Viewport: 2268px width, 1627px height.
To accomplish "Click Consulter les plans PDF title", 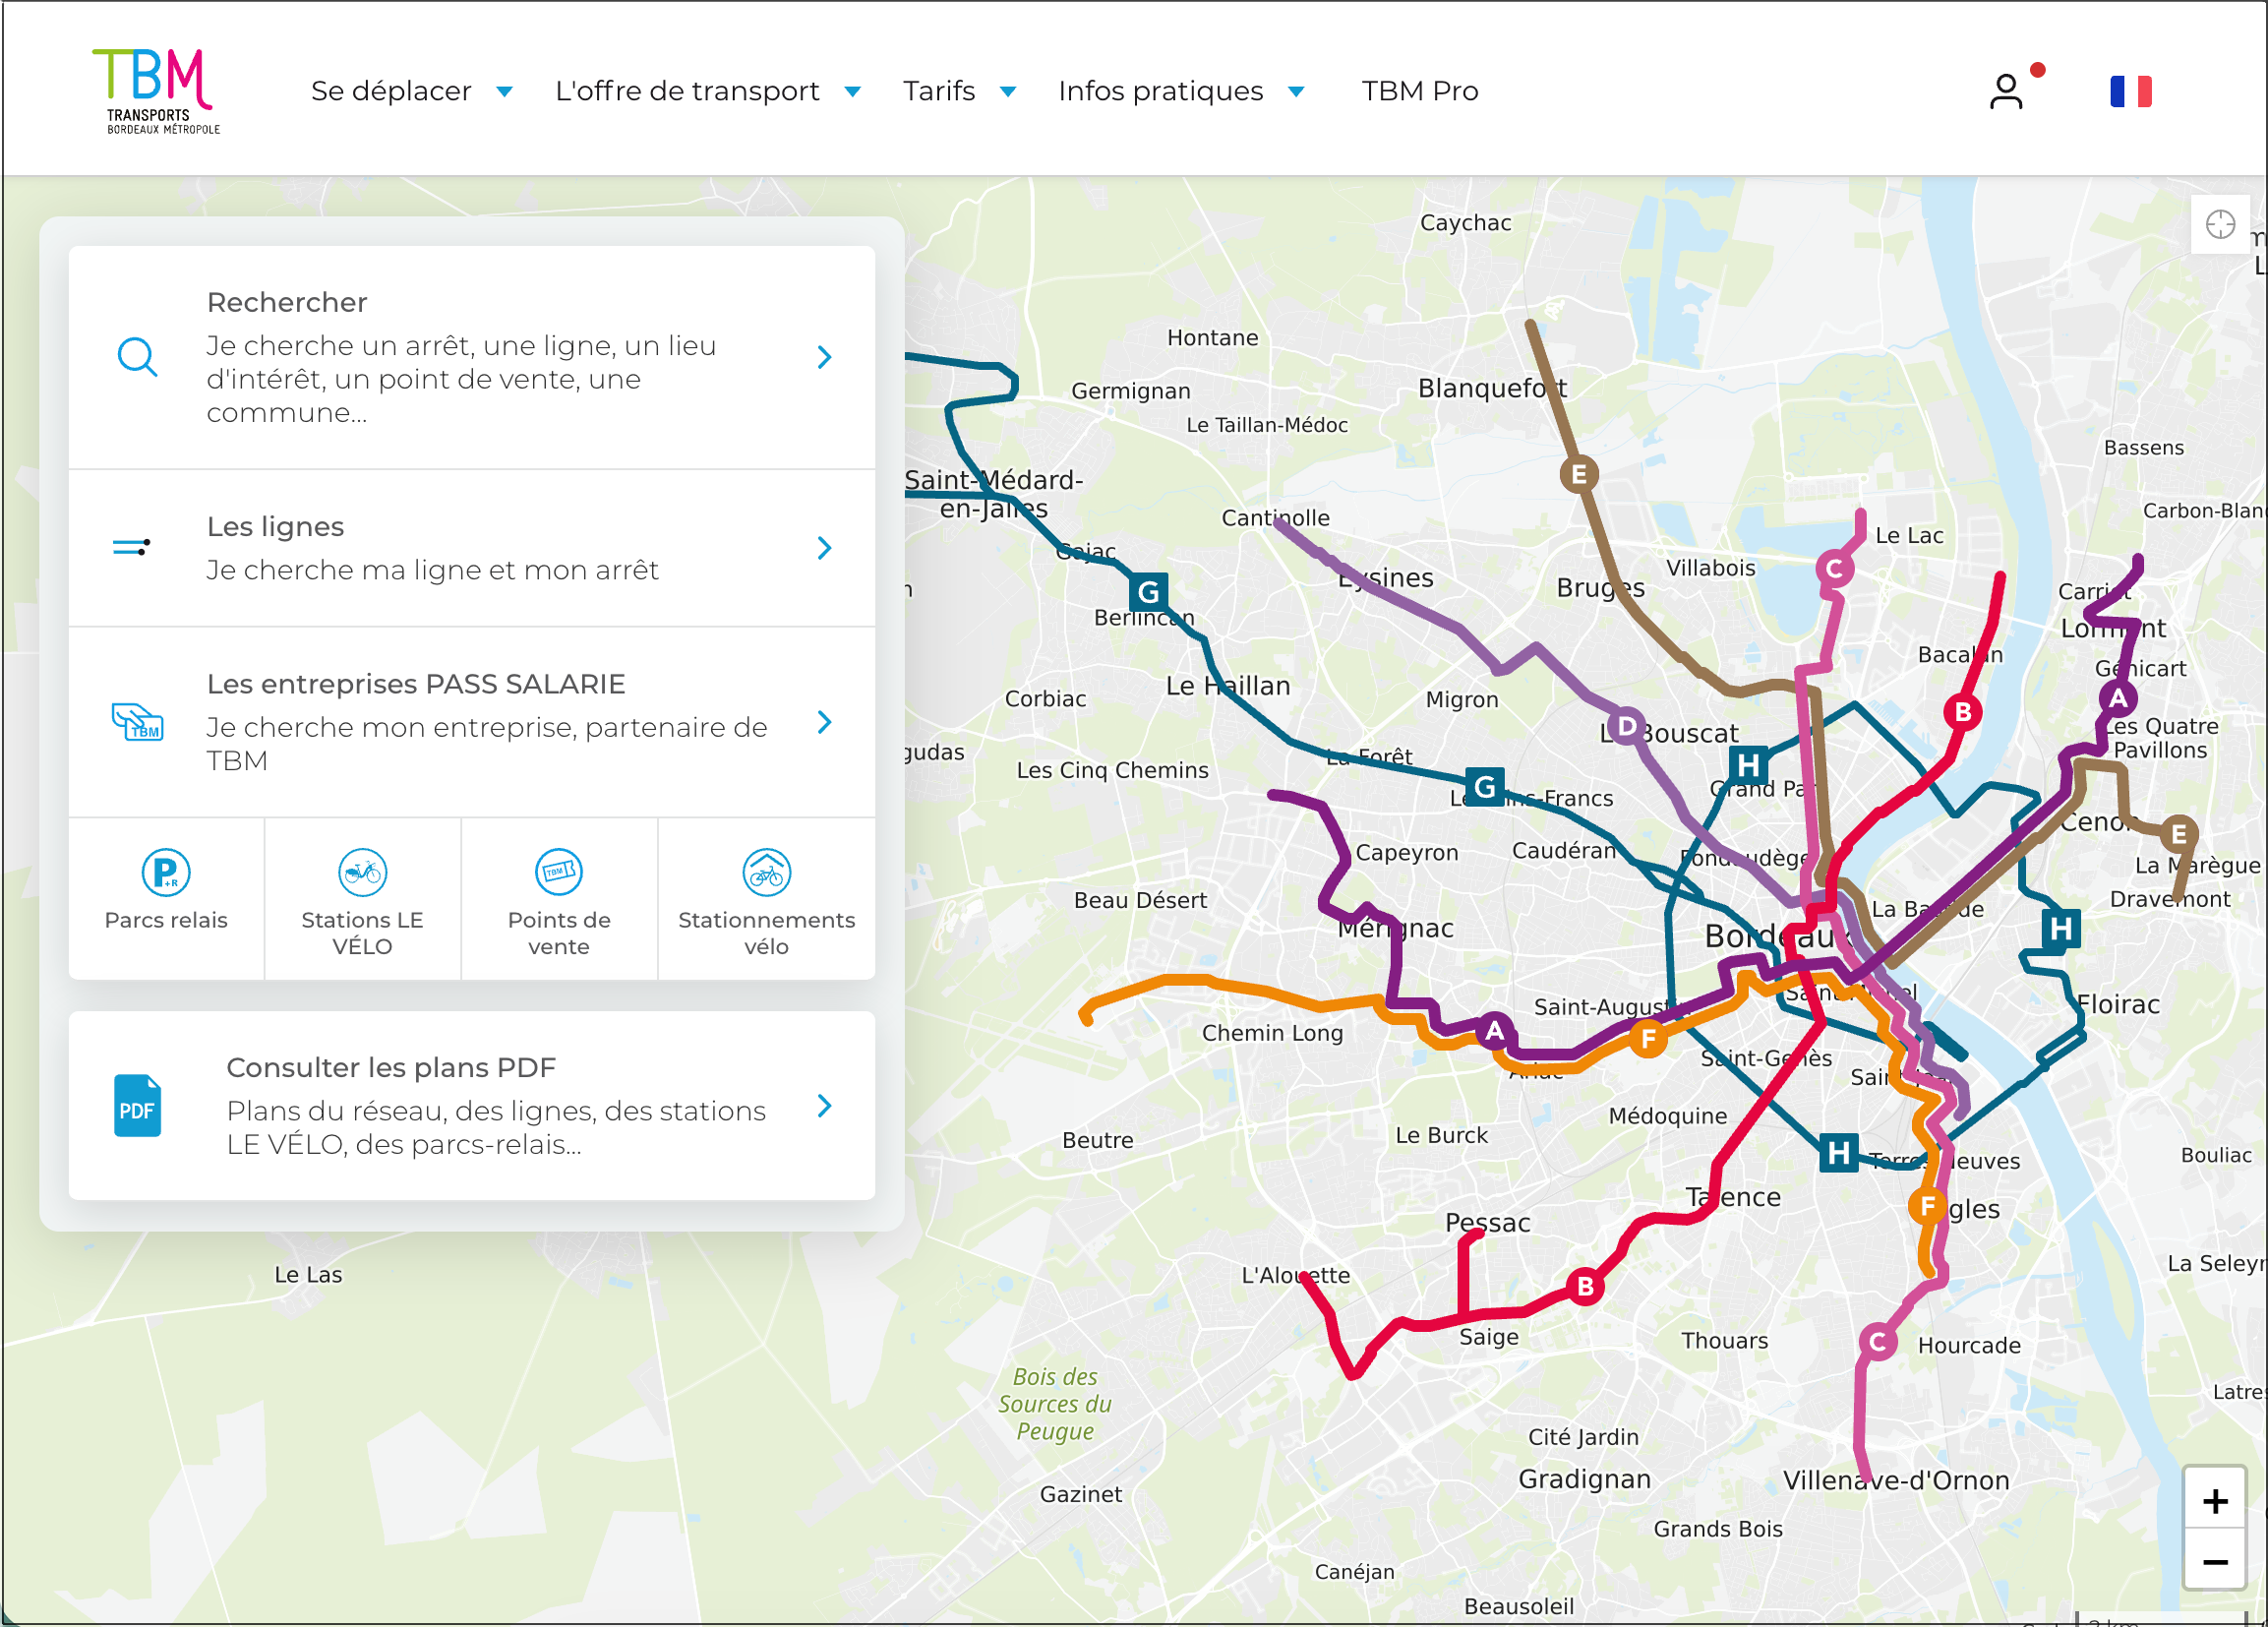I will pos(391,1067).
